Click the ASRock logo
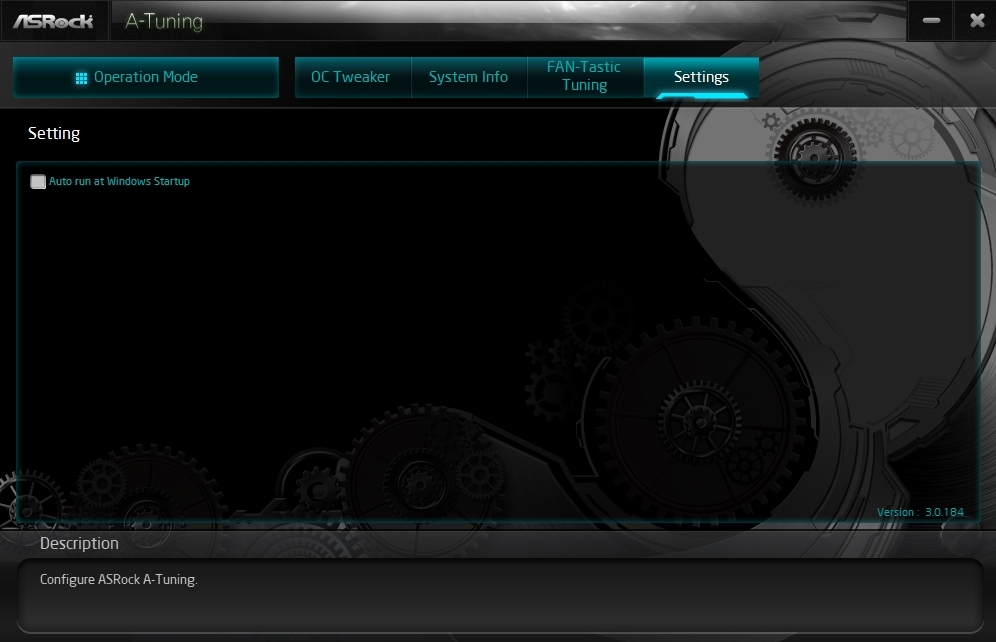This screenshot has height=642, width=996. coord(53,22)
